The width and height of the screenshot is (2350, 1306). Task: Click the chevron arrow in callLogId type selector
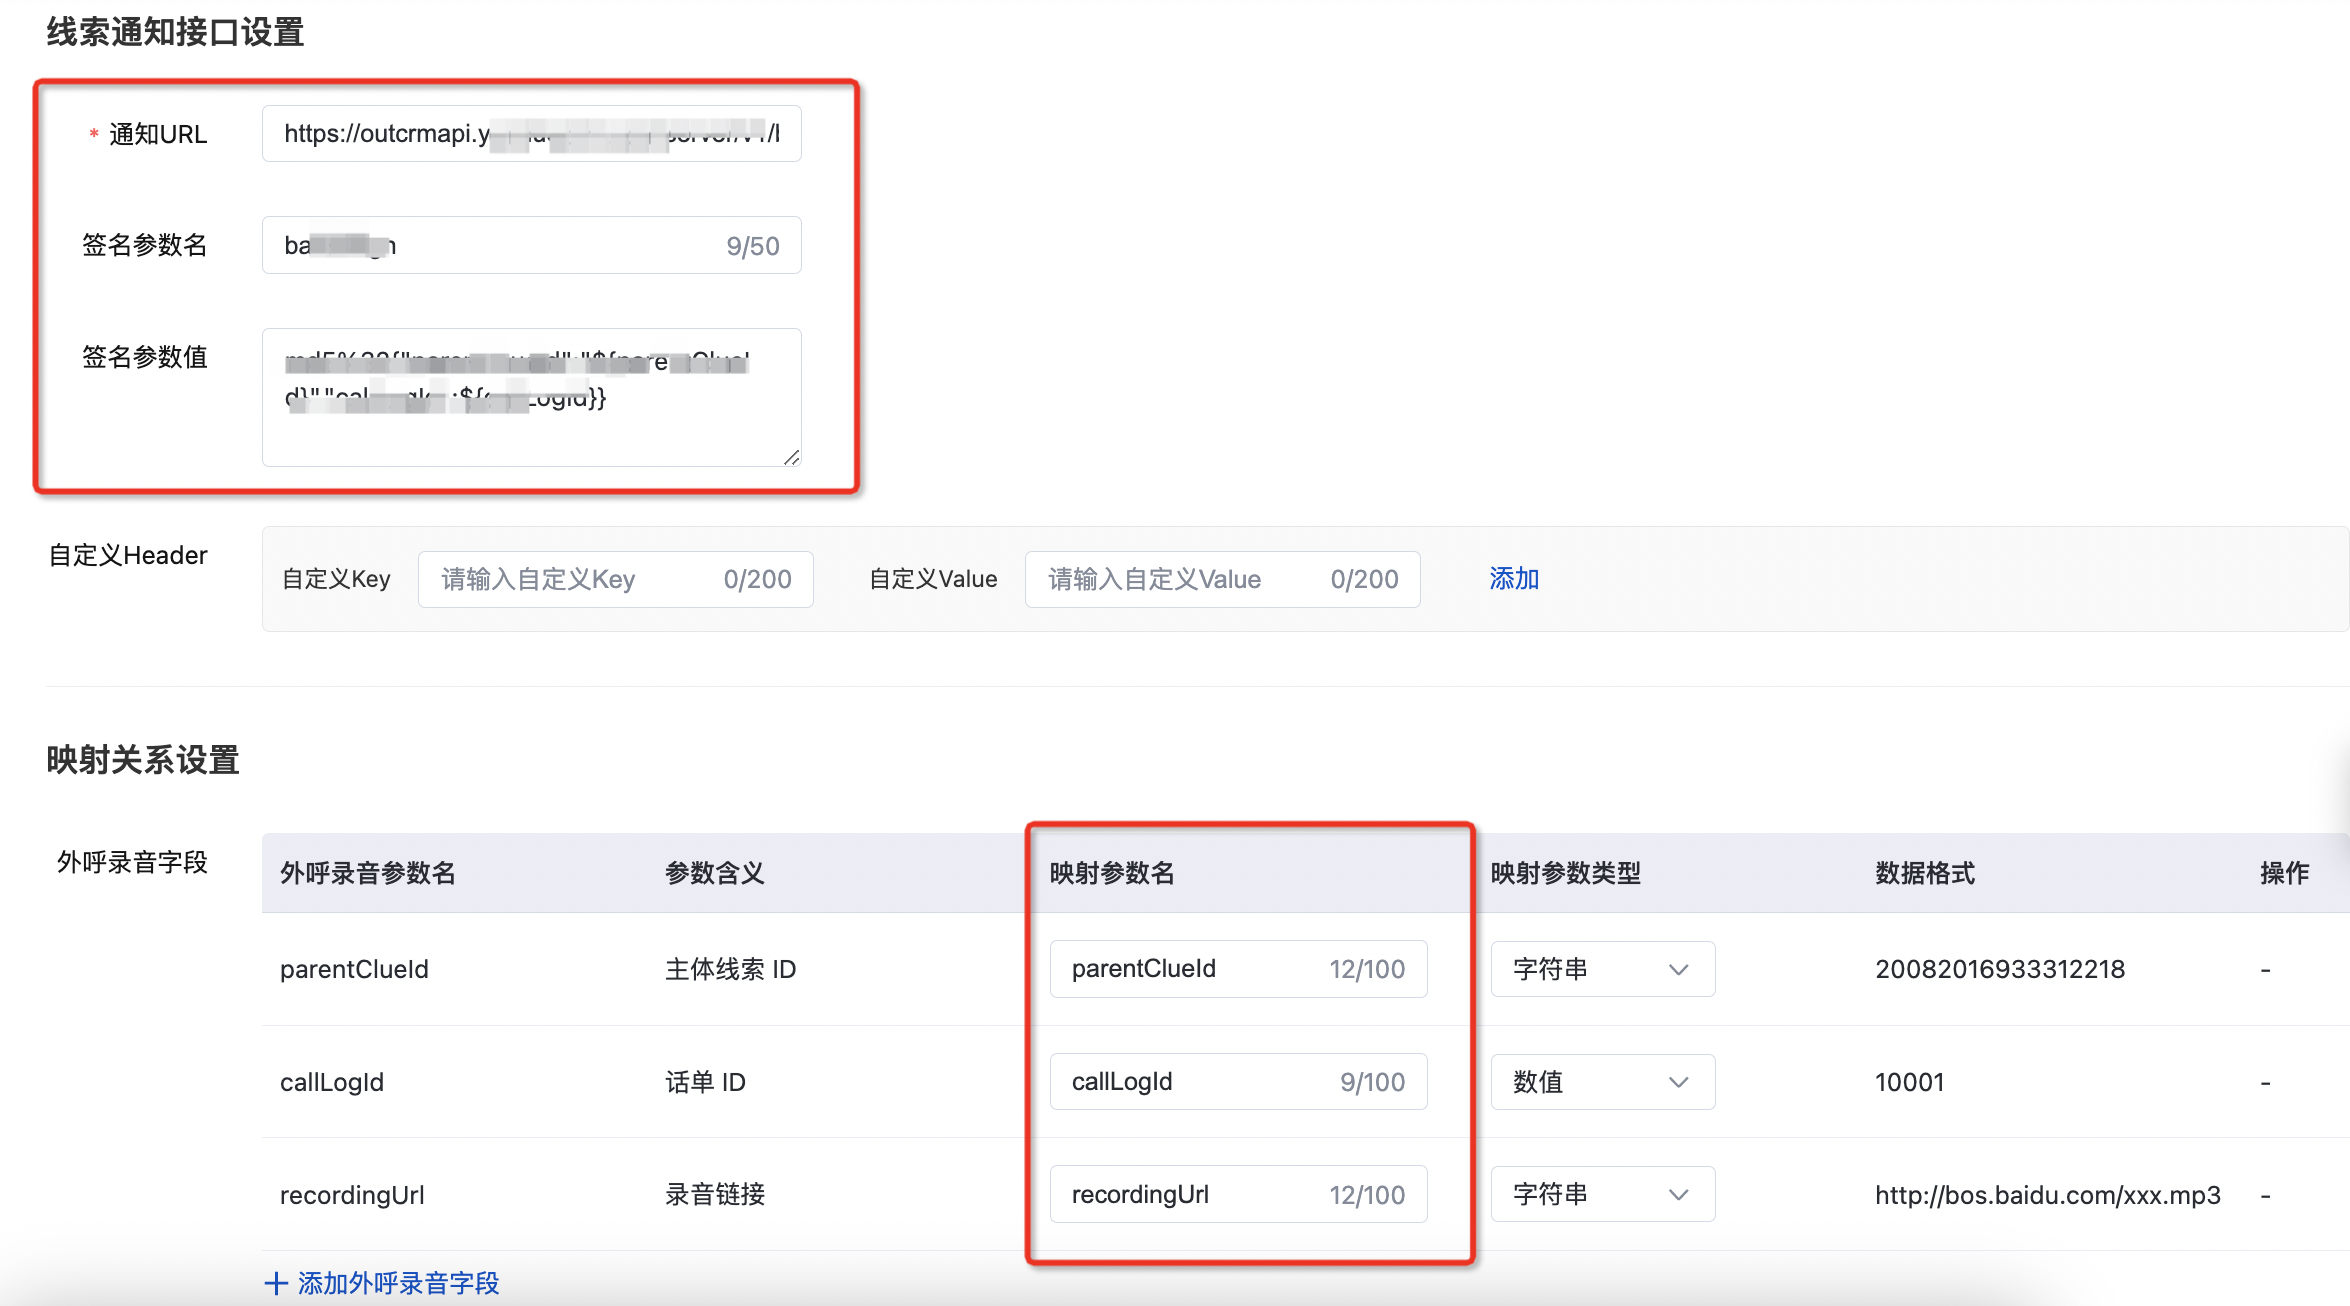click(1678, 1082)
